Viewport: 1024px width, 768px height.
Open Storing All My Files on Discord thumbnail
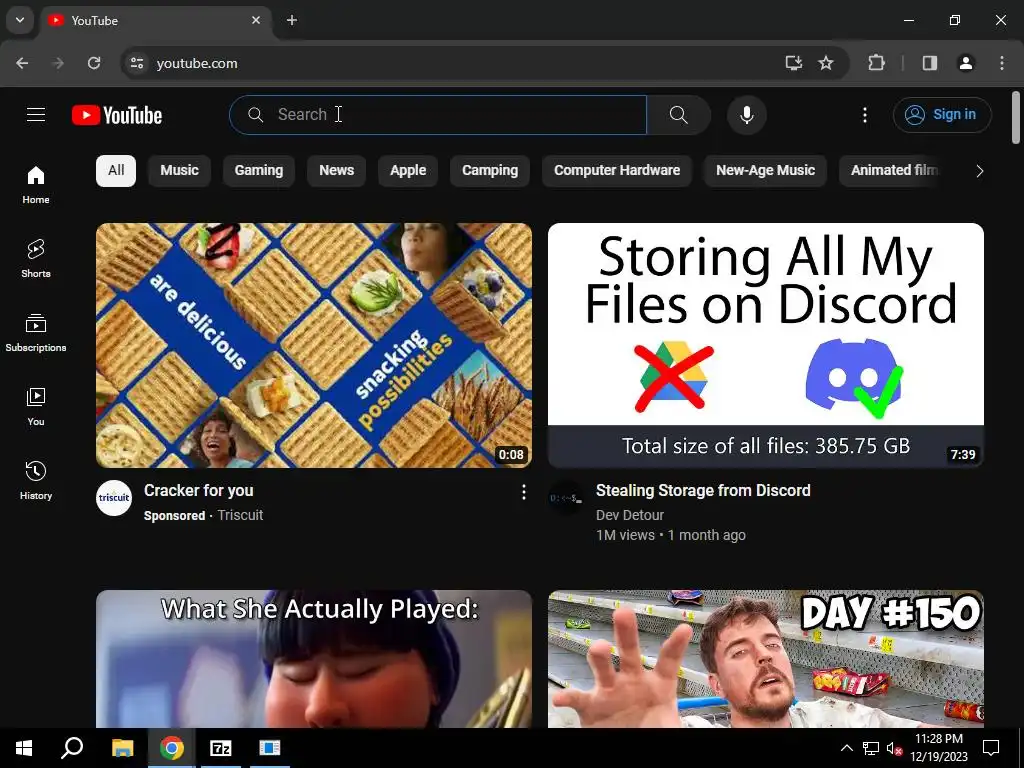click(766, 345)
